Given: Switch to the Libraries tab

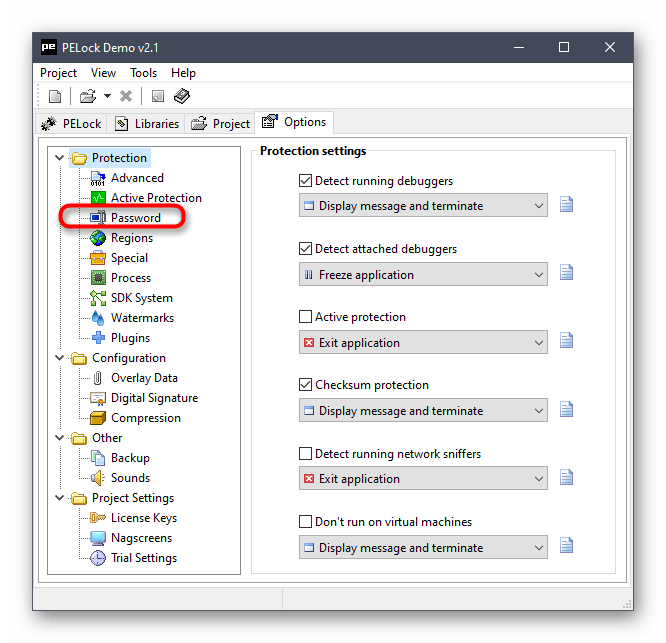Looking at the screenshot, I should [x=146, y=124].
